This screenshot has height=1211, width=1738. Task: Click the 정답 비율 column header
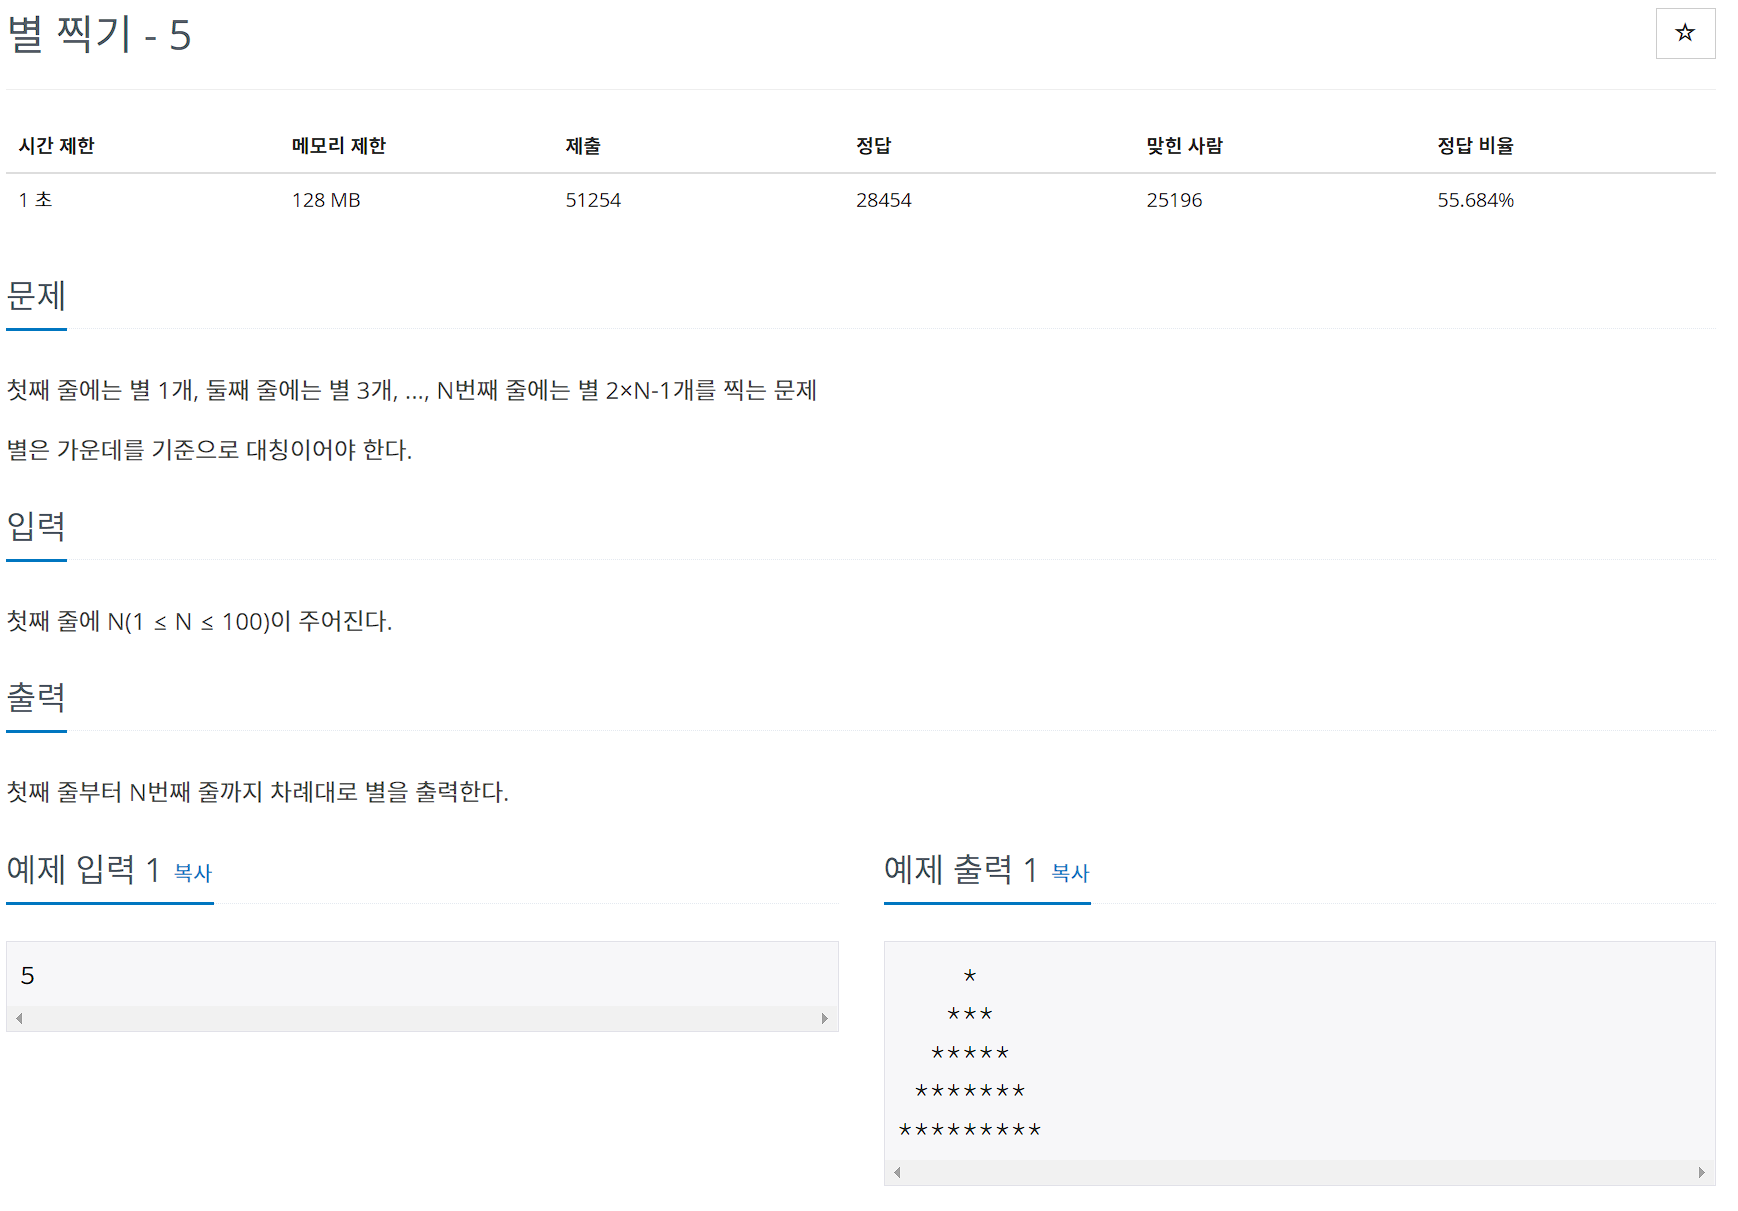coord(1476,146)
